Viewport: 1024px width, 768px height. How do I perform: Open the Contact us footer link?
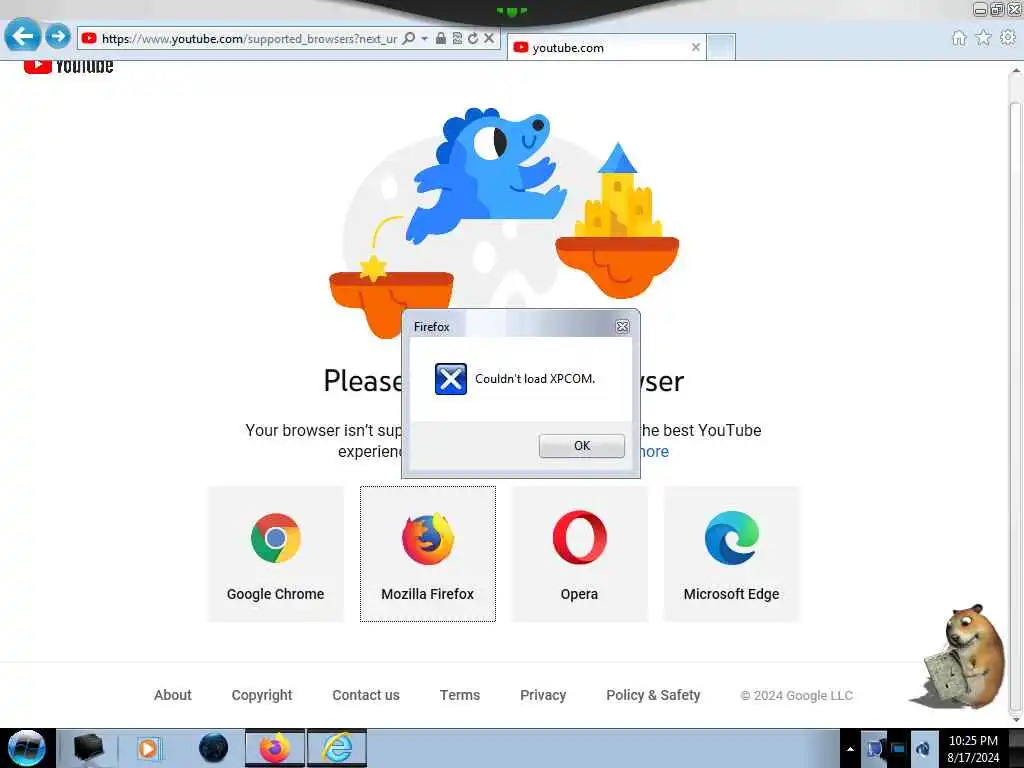[x=366, y=695]
